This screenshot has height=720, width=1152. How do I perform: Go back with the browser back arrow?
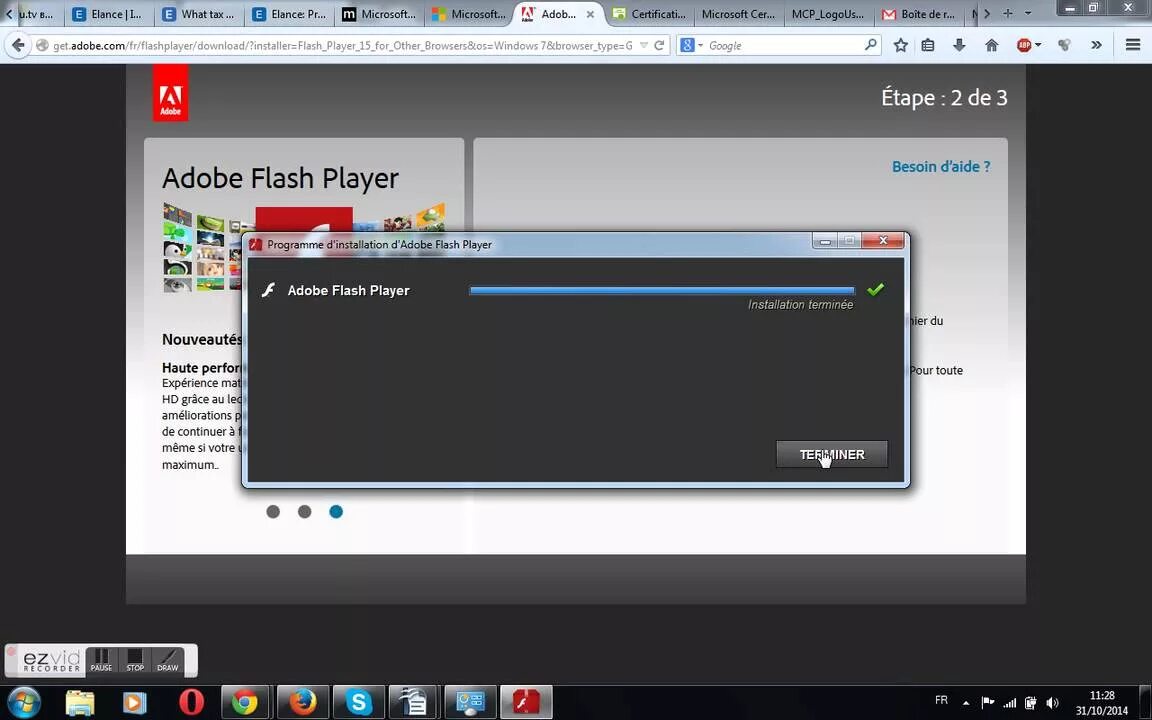[18, 46]
